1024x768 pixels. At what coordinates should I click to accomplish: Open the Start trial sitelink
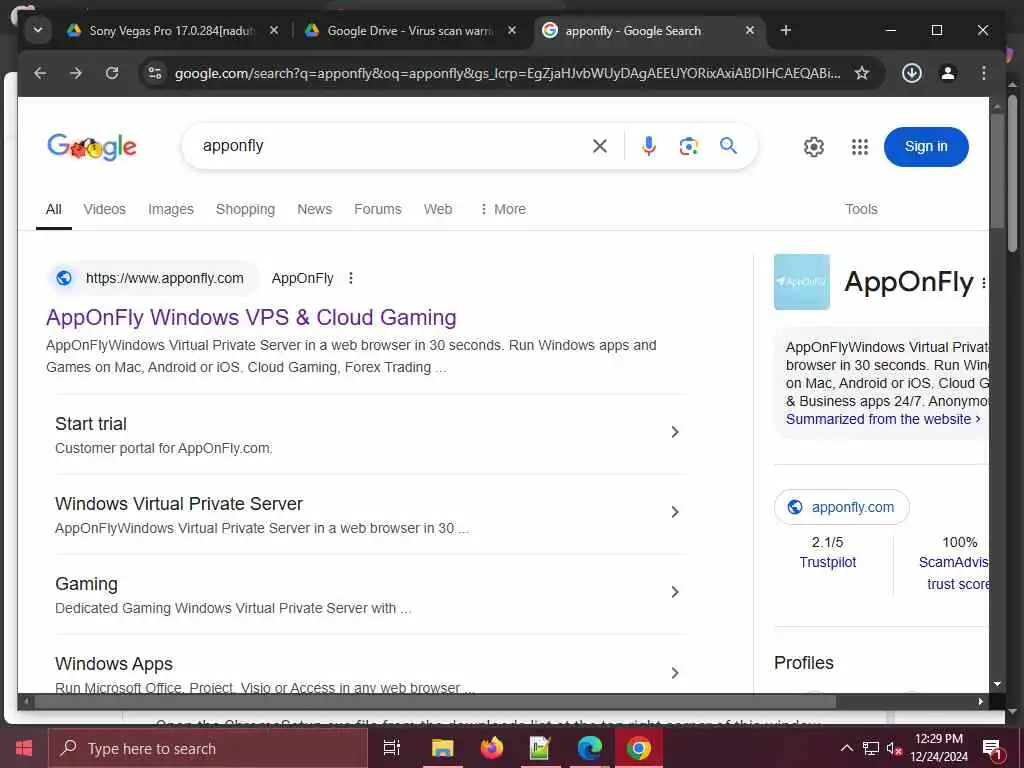point(91,424)
